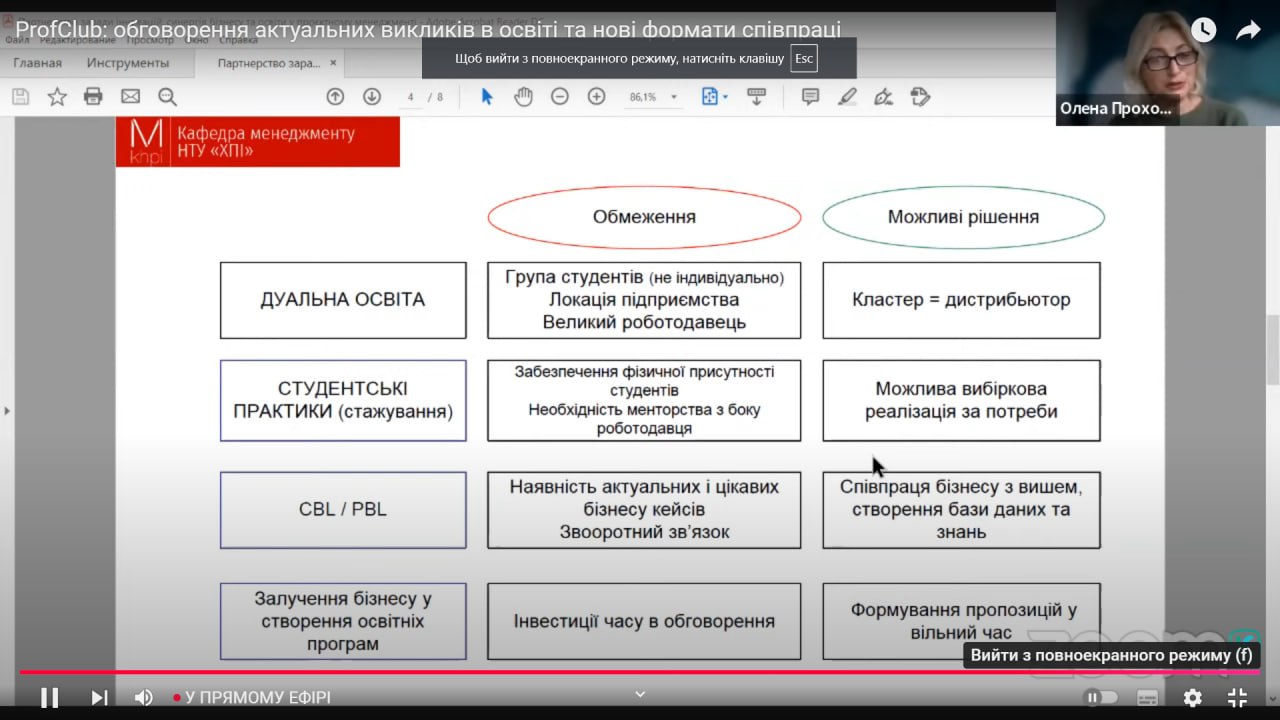1280x720 pixels.
Task: Open the Главная tab in Acrobat
Action: 37,63
